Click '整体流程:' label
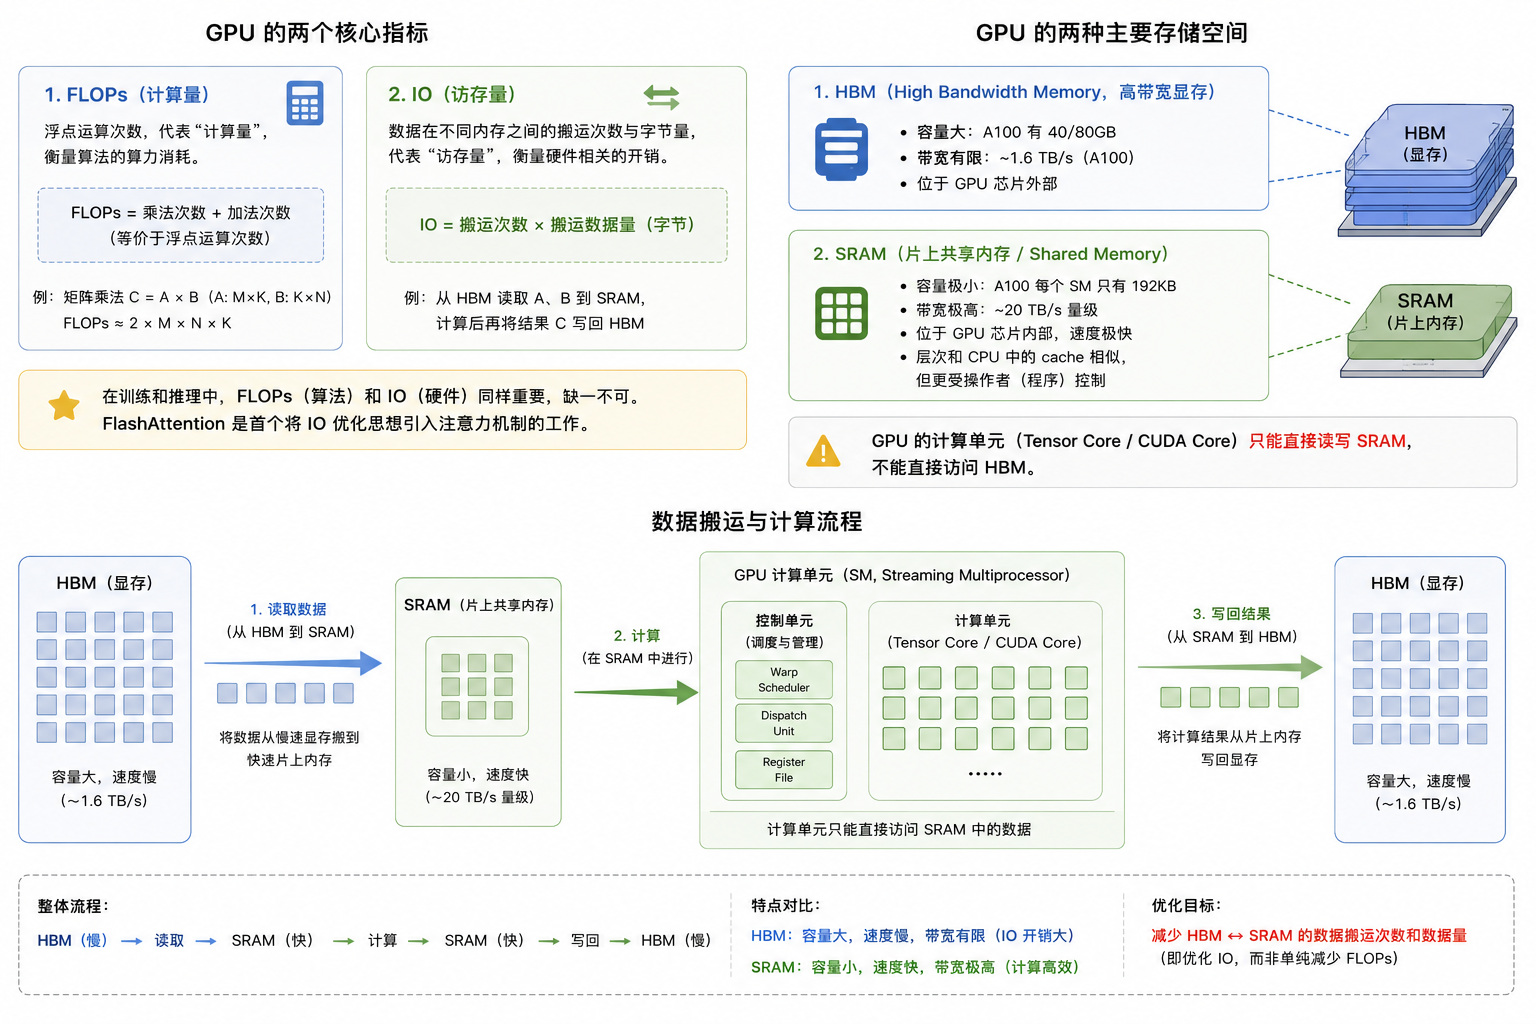 73,906
